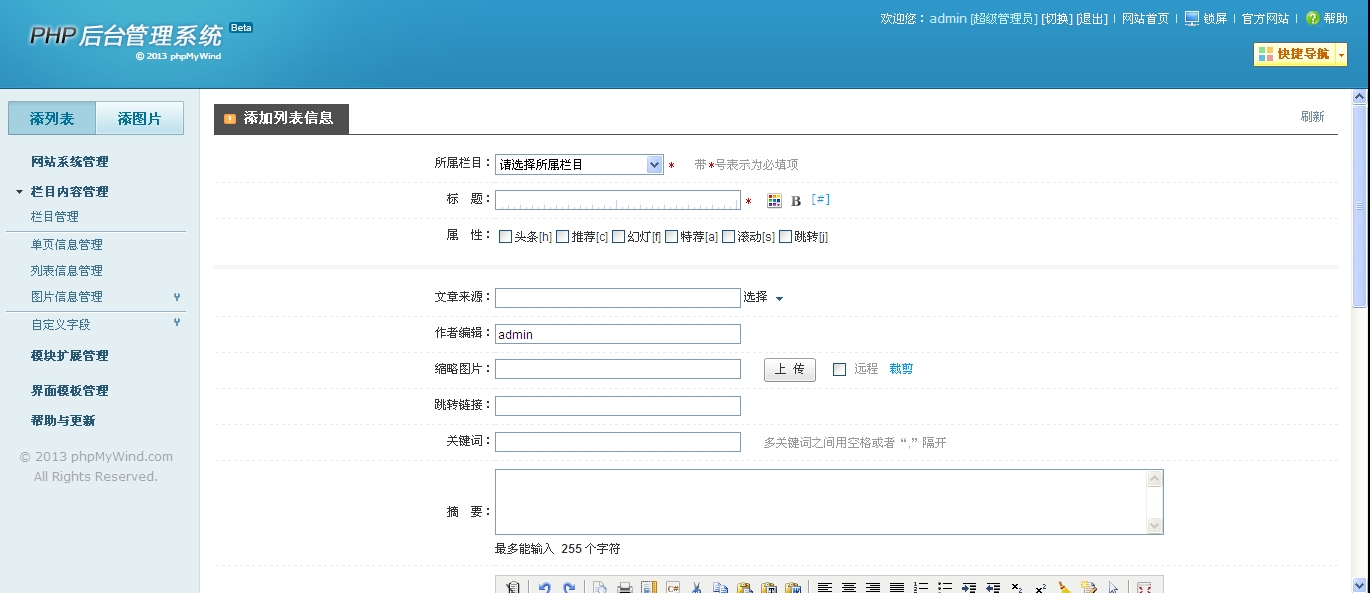Click the Print icon in the editor toolbar
Image resolution: width=1370 pixels, height=593 pixels.
(624, 586)
